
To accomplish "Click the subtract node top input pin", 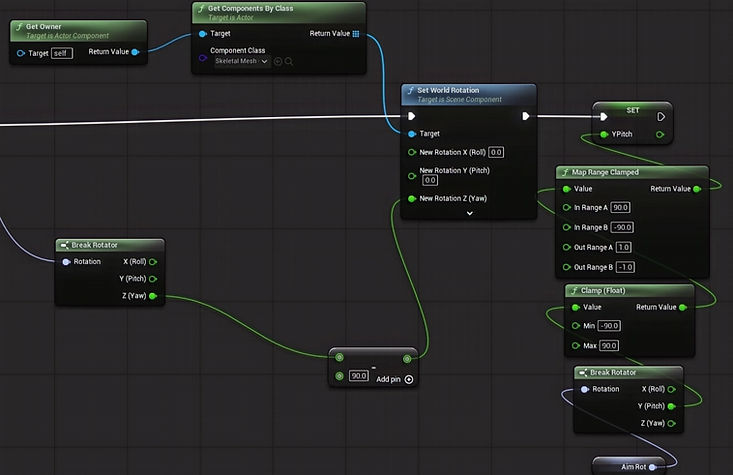I will click(x=339, y=358).
